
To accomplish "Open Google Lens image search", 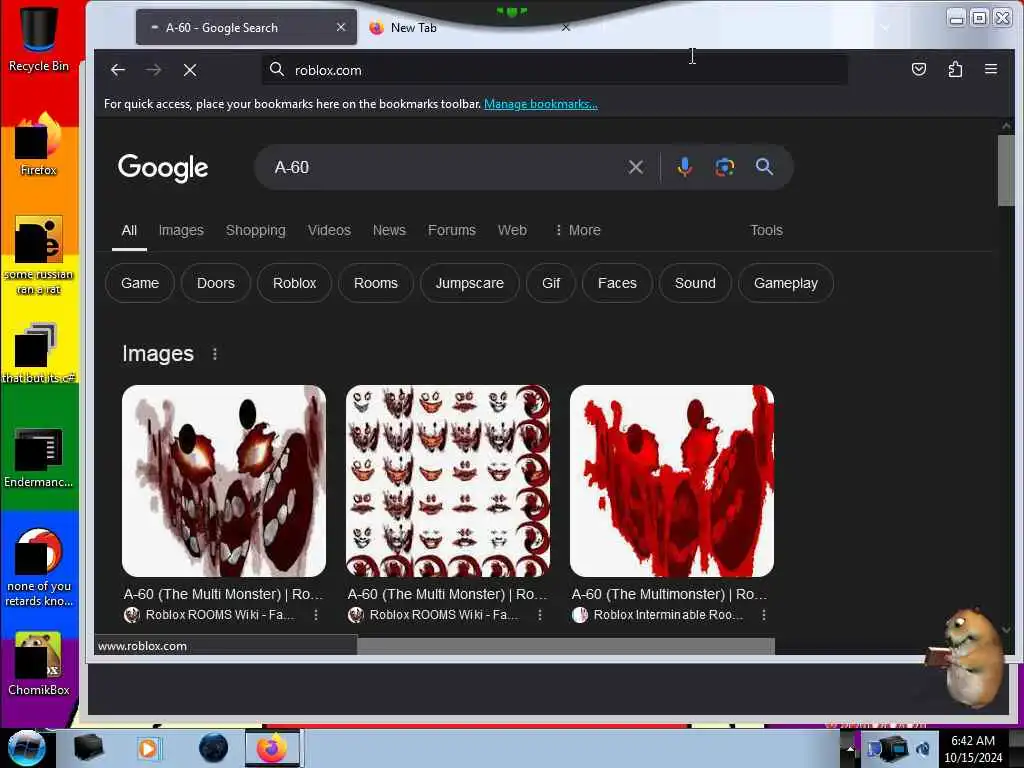I will pos(724,167).
